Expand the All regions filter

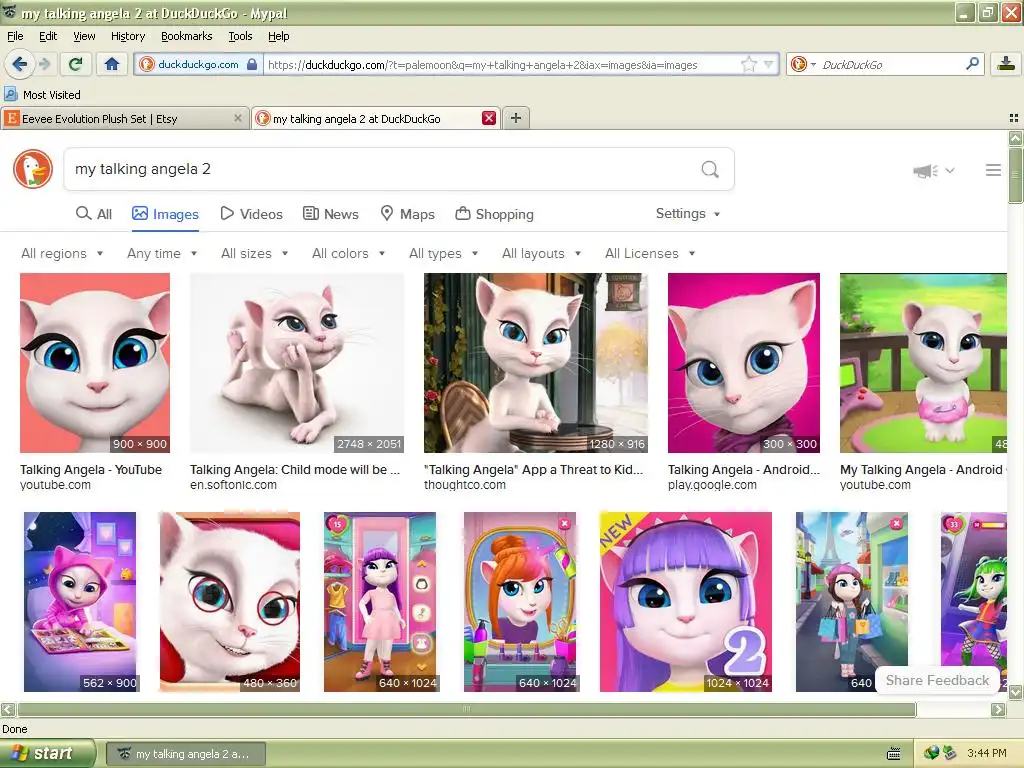pyautogui.click(x=62, y=253)
